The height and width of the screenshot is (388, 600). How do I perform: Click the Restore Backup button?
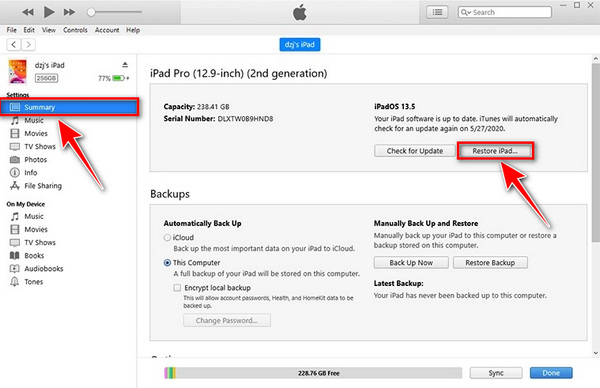point(490,262)
